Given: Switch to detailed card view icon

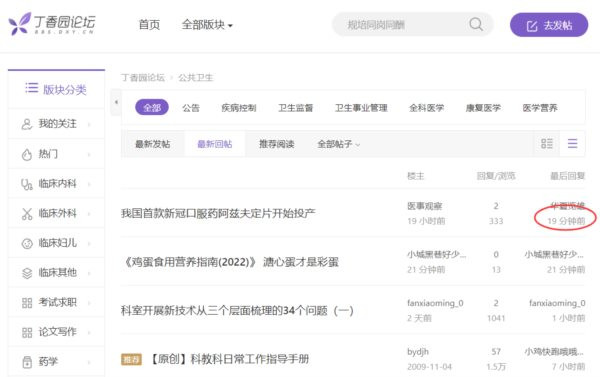Looking at the screenshot, I should [546, 144].
